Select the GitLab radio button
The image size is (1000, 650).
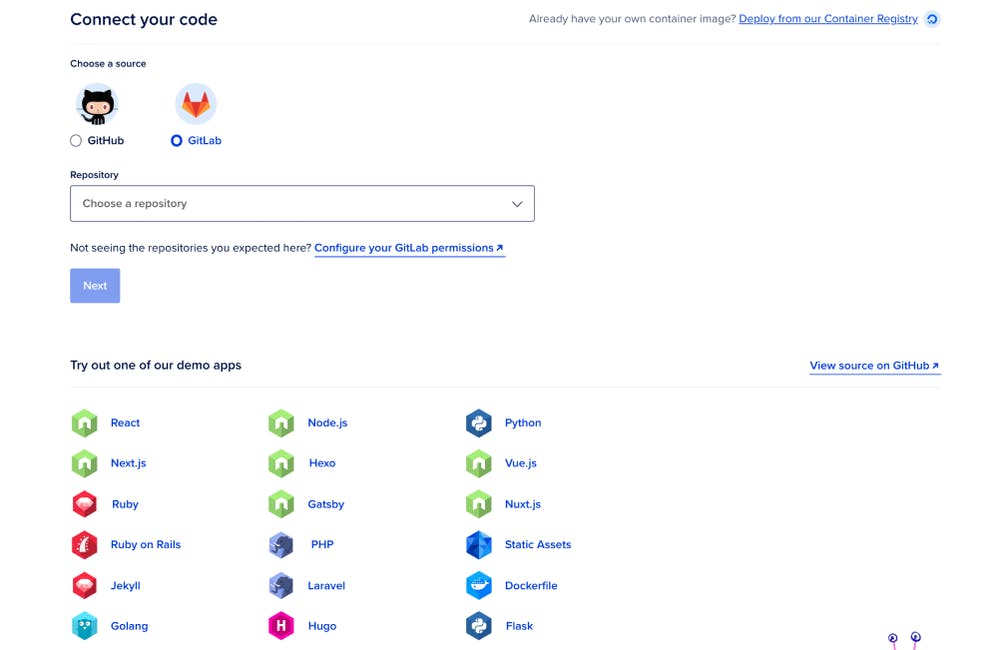coord(176,141)
